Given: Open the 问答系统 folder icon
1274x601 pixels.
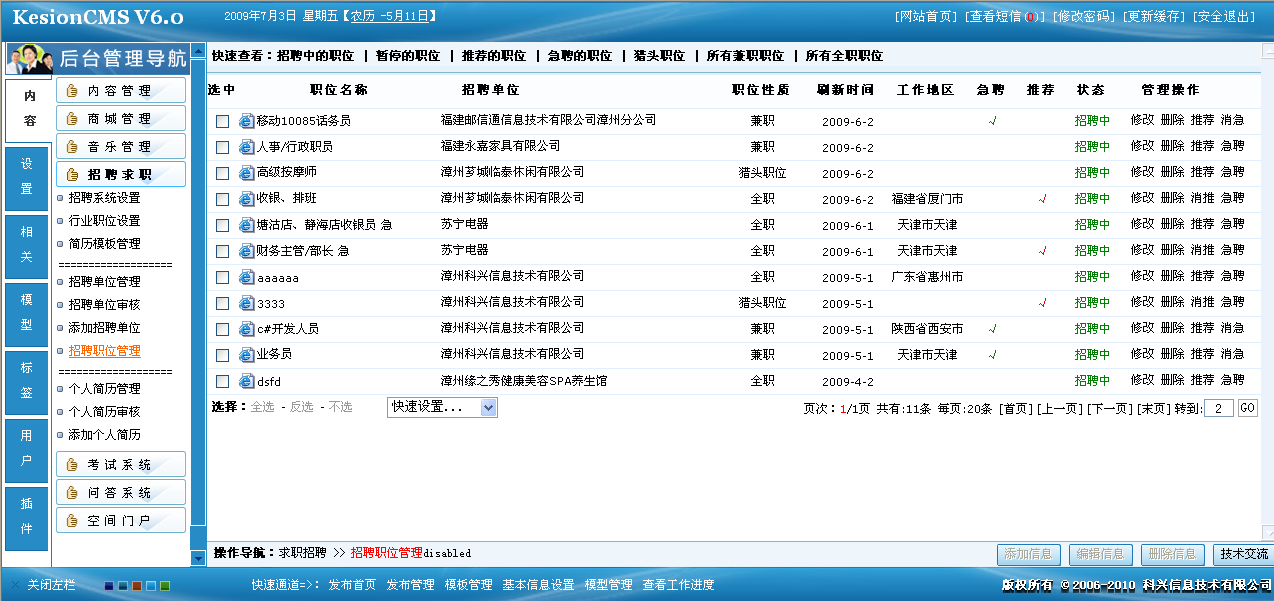Looking at the screenshot, I should (73, 491).
